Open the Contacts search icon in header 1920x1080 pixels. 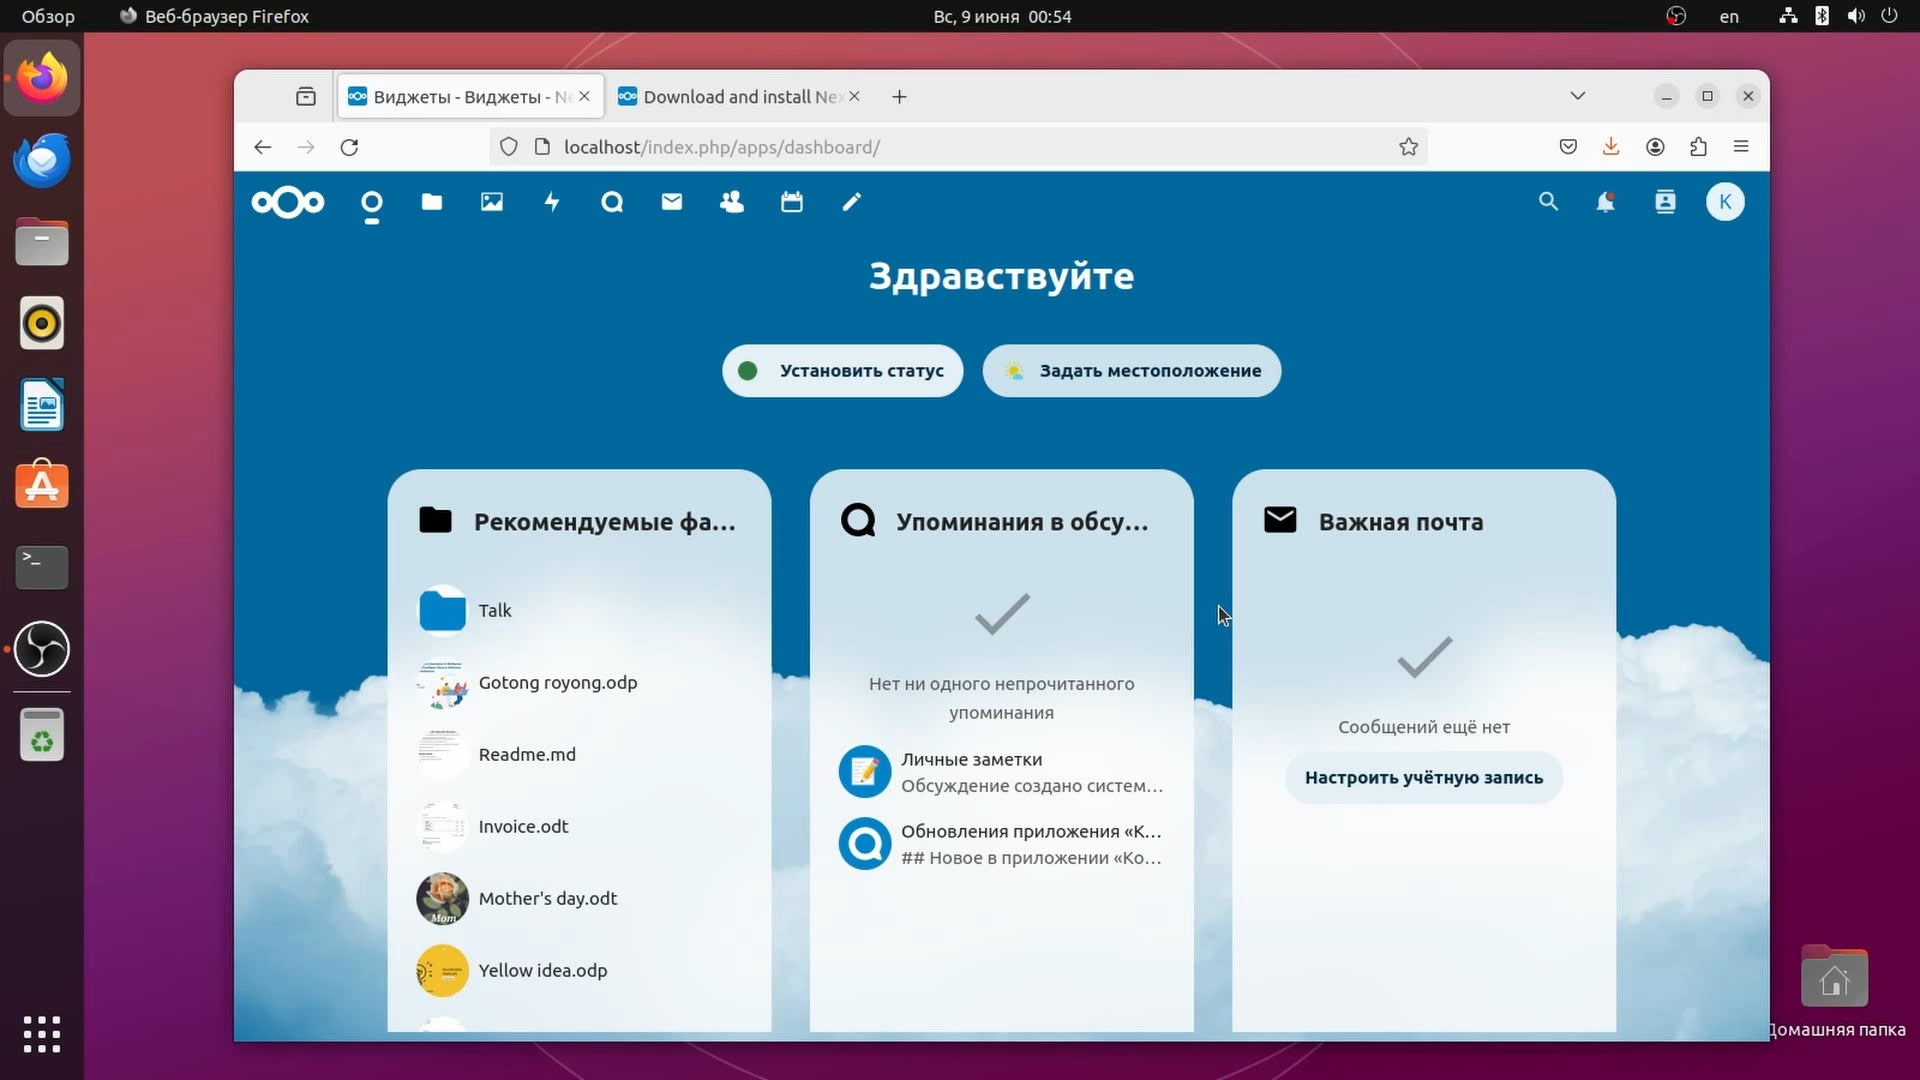(1665, 201)
